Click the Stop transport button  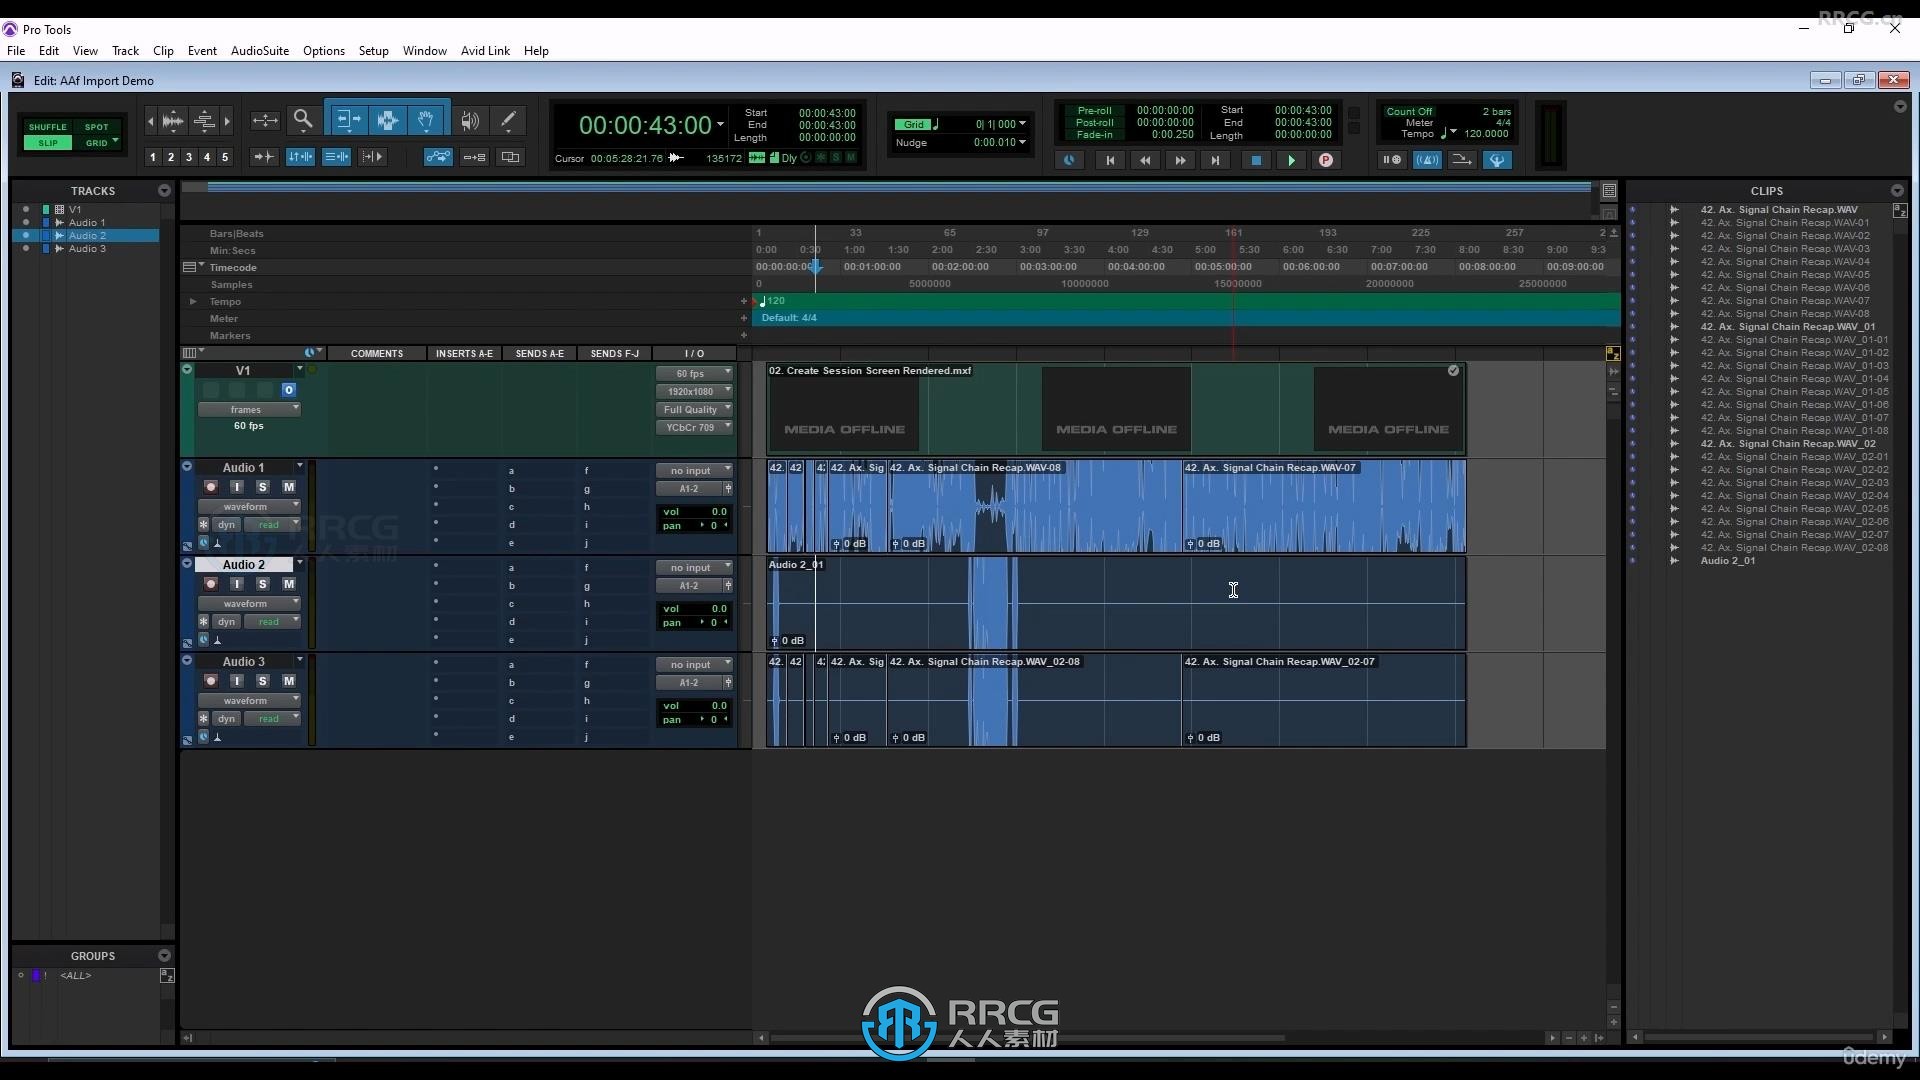pos(1256,160)
